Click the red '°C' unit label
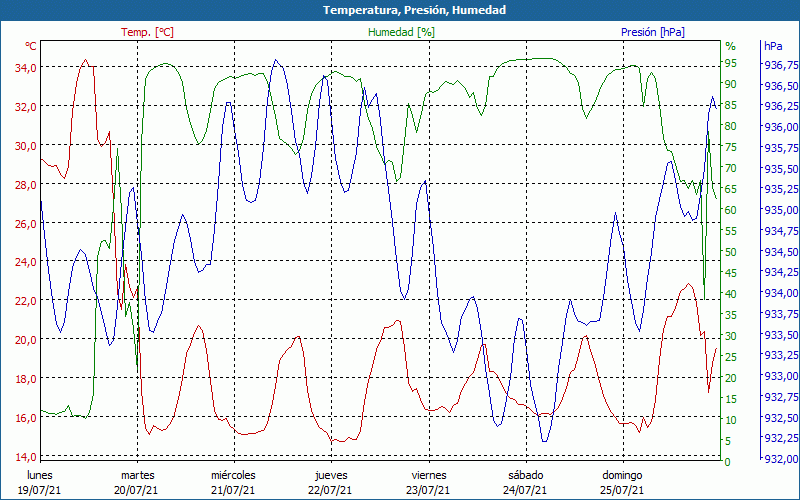800x500 pixels. (31, 46)
